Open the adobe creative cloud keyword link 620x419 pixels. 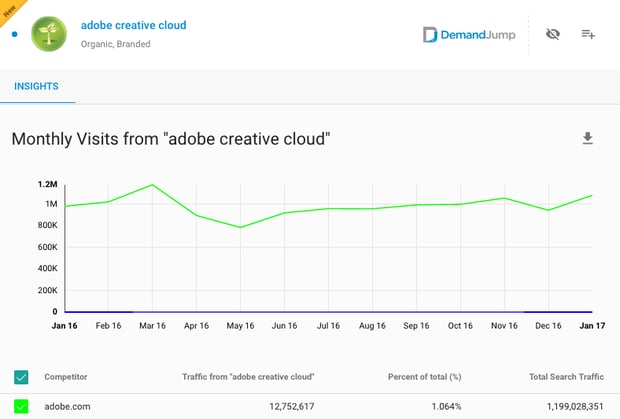coord(134,25)
